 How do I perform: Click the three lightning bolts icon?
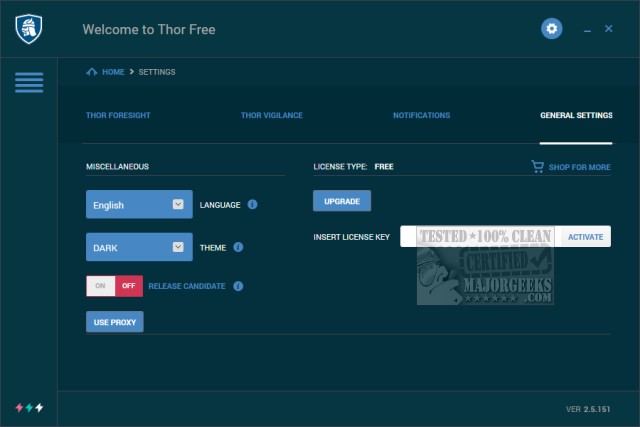tap(29, 407)
